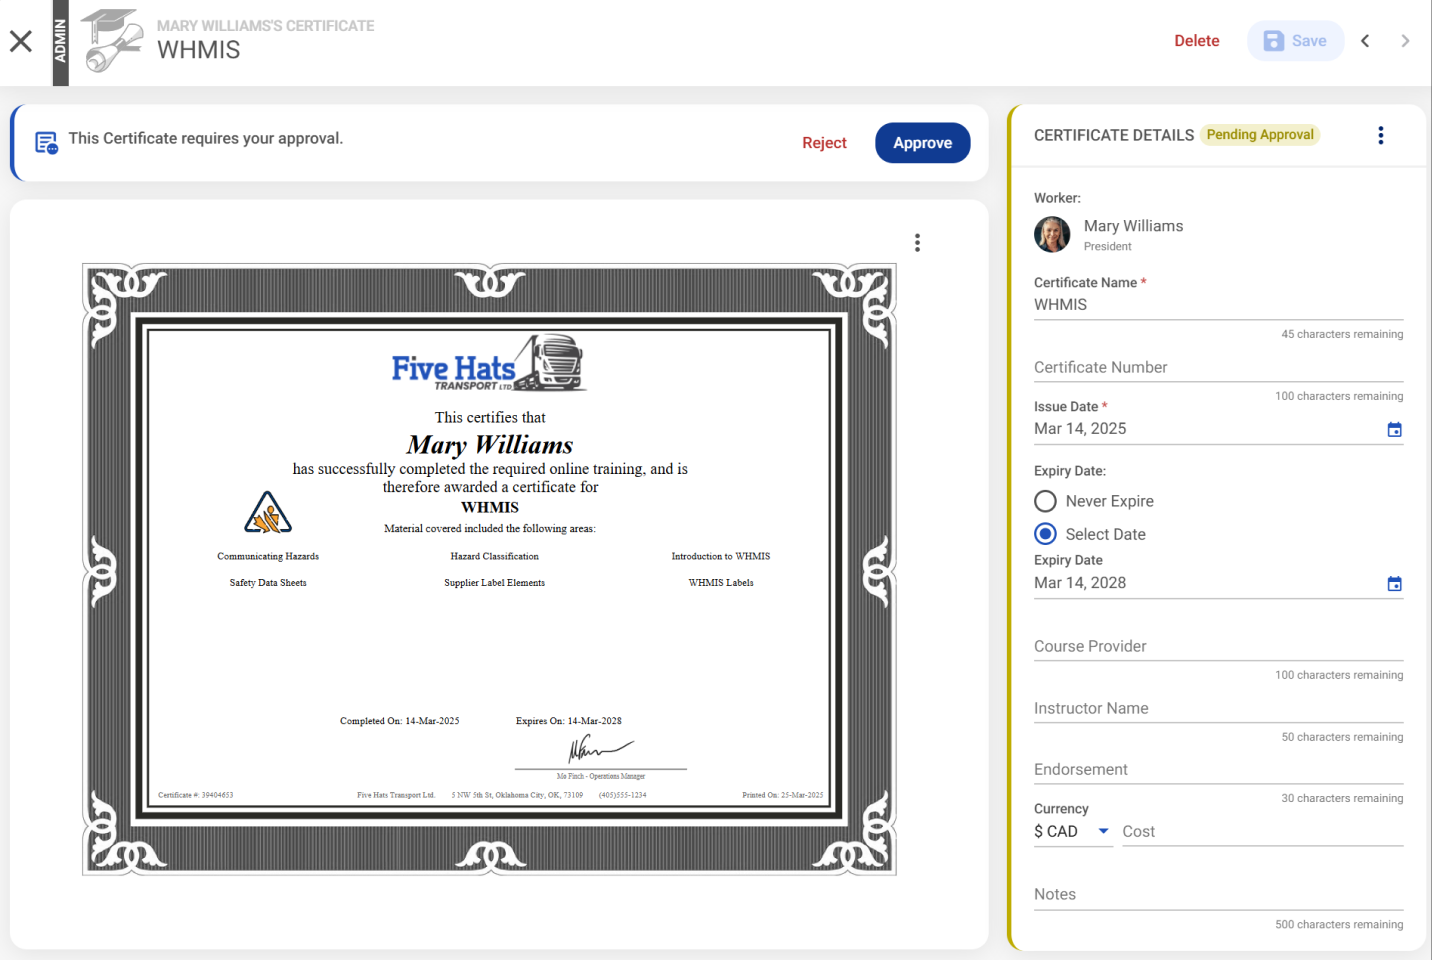Select the Never Expire radio option

pos(1046,501)
